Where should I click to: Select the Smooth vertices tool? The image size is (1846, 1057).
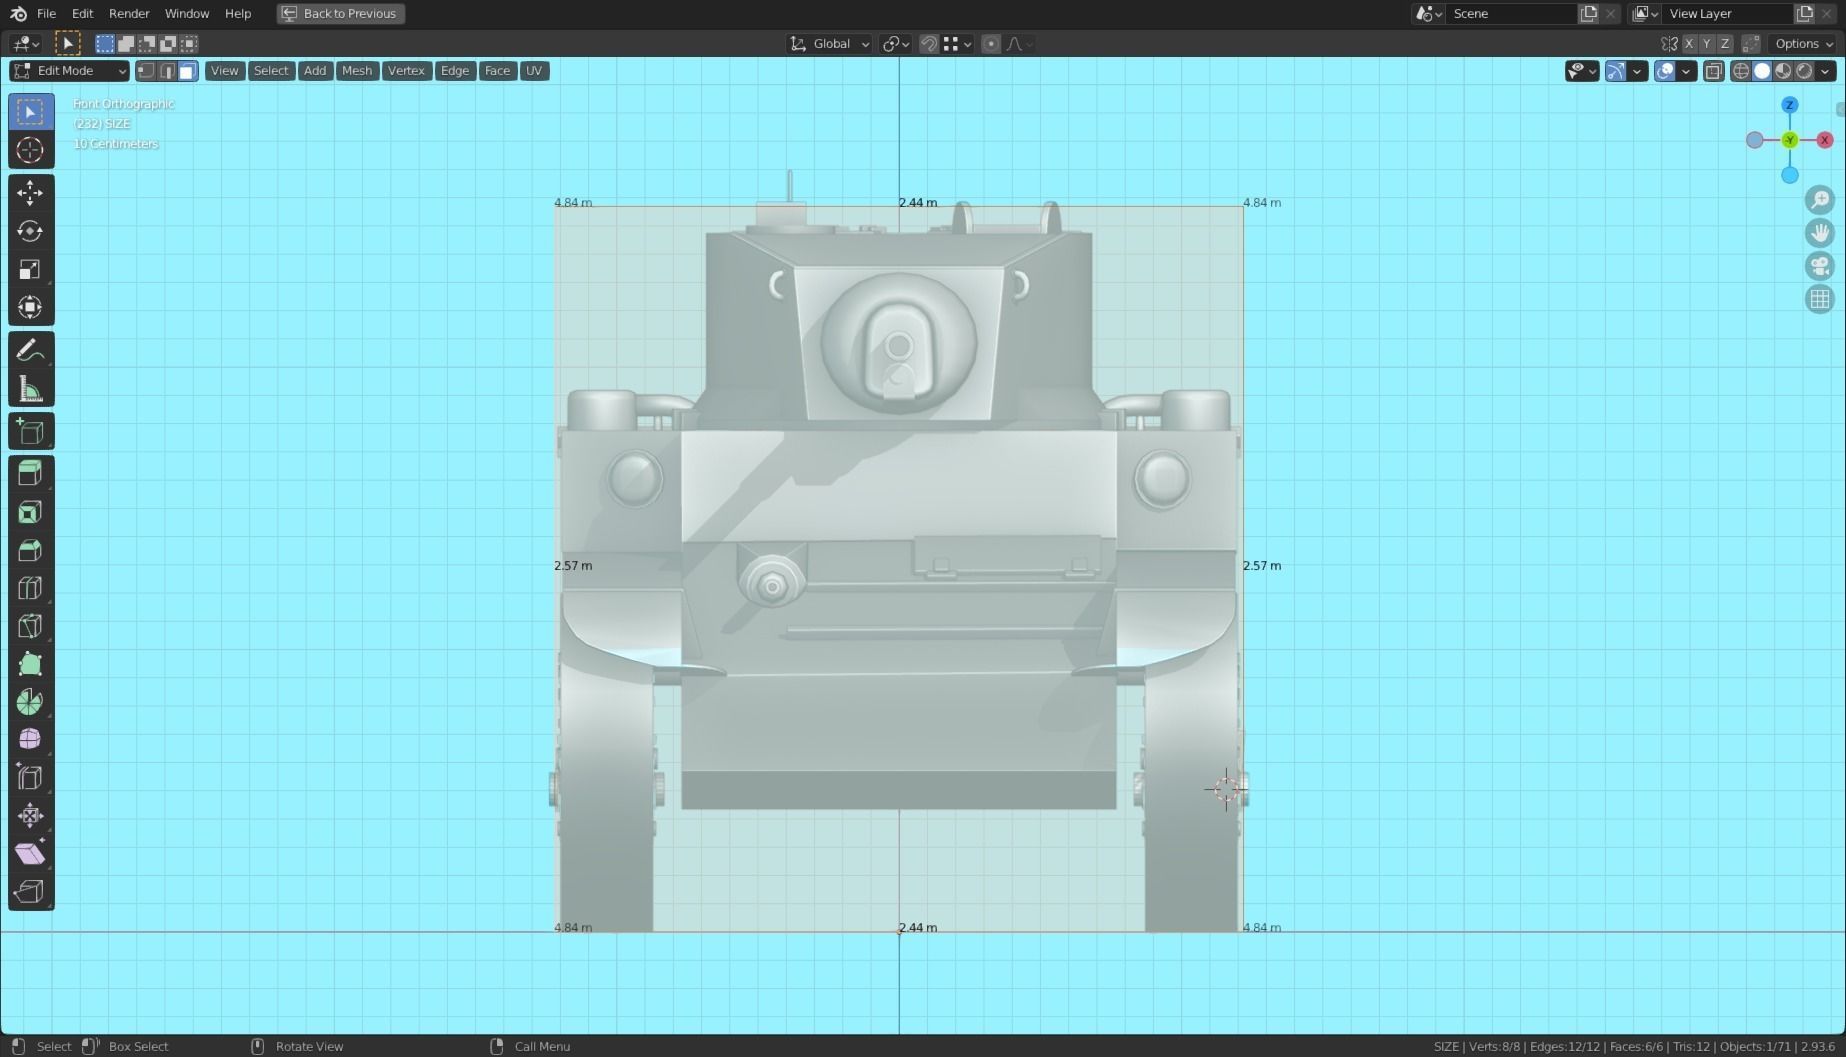click(30, 740)
